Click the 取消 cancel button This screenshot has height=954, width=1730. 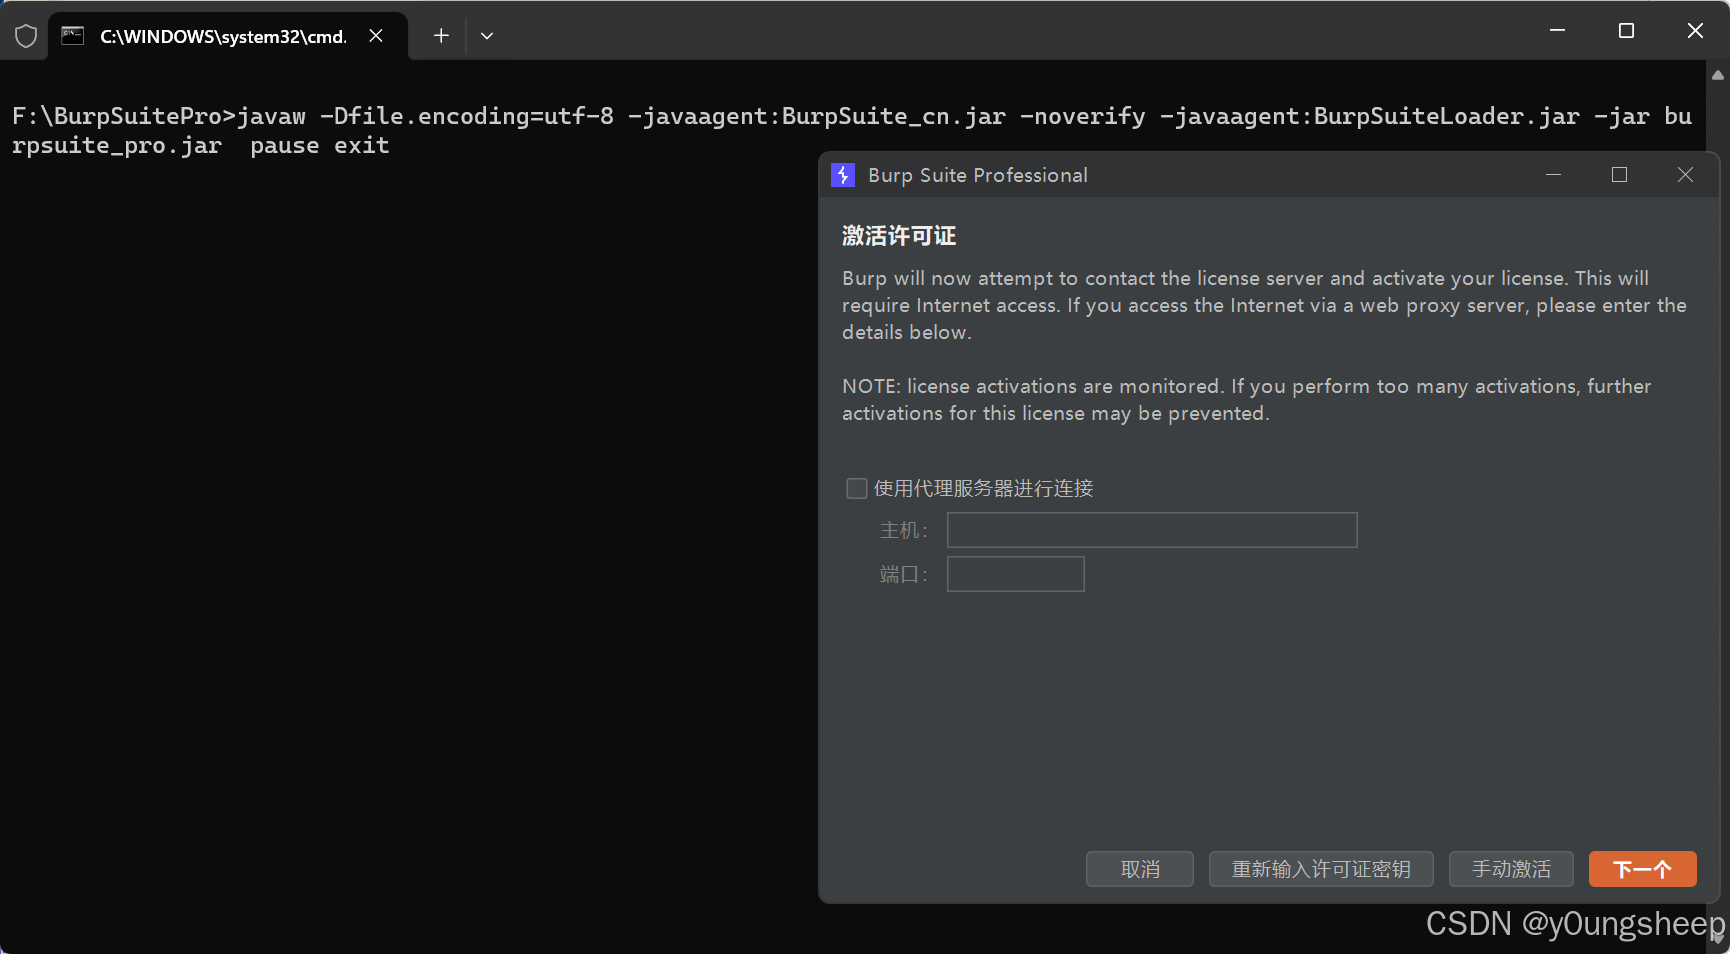[x=1140, y=869]
